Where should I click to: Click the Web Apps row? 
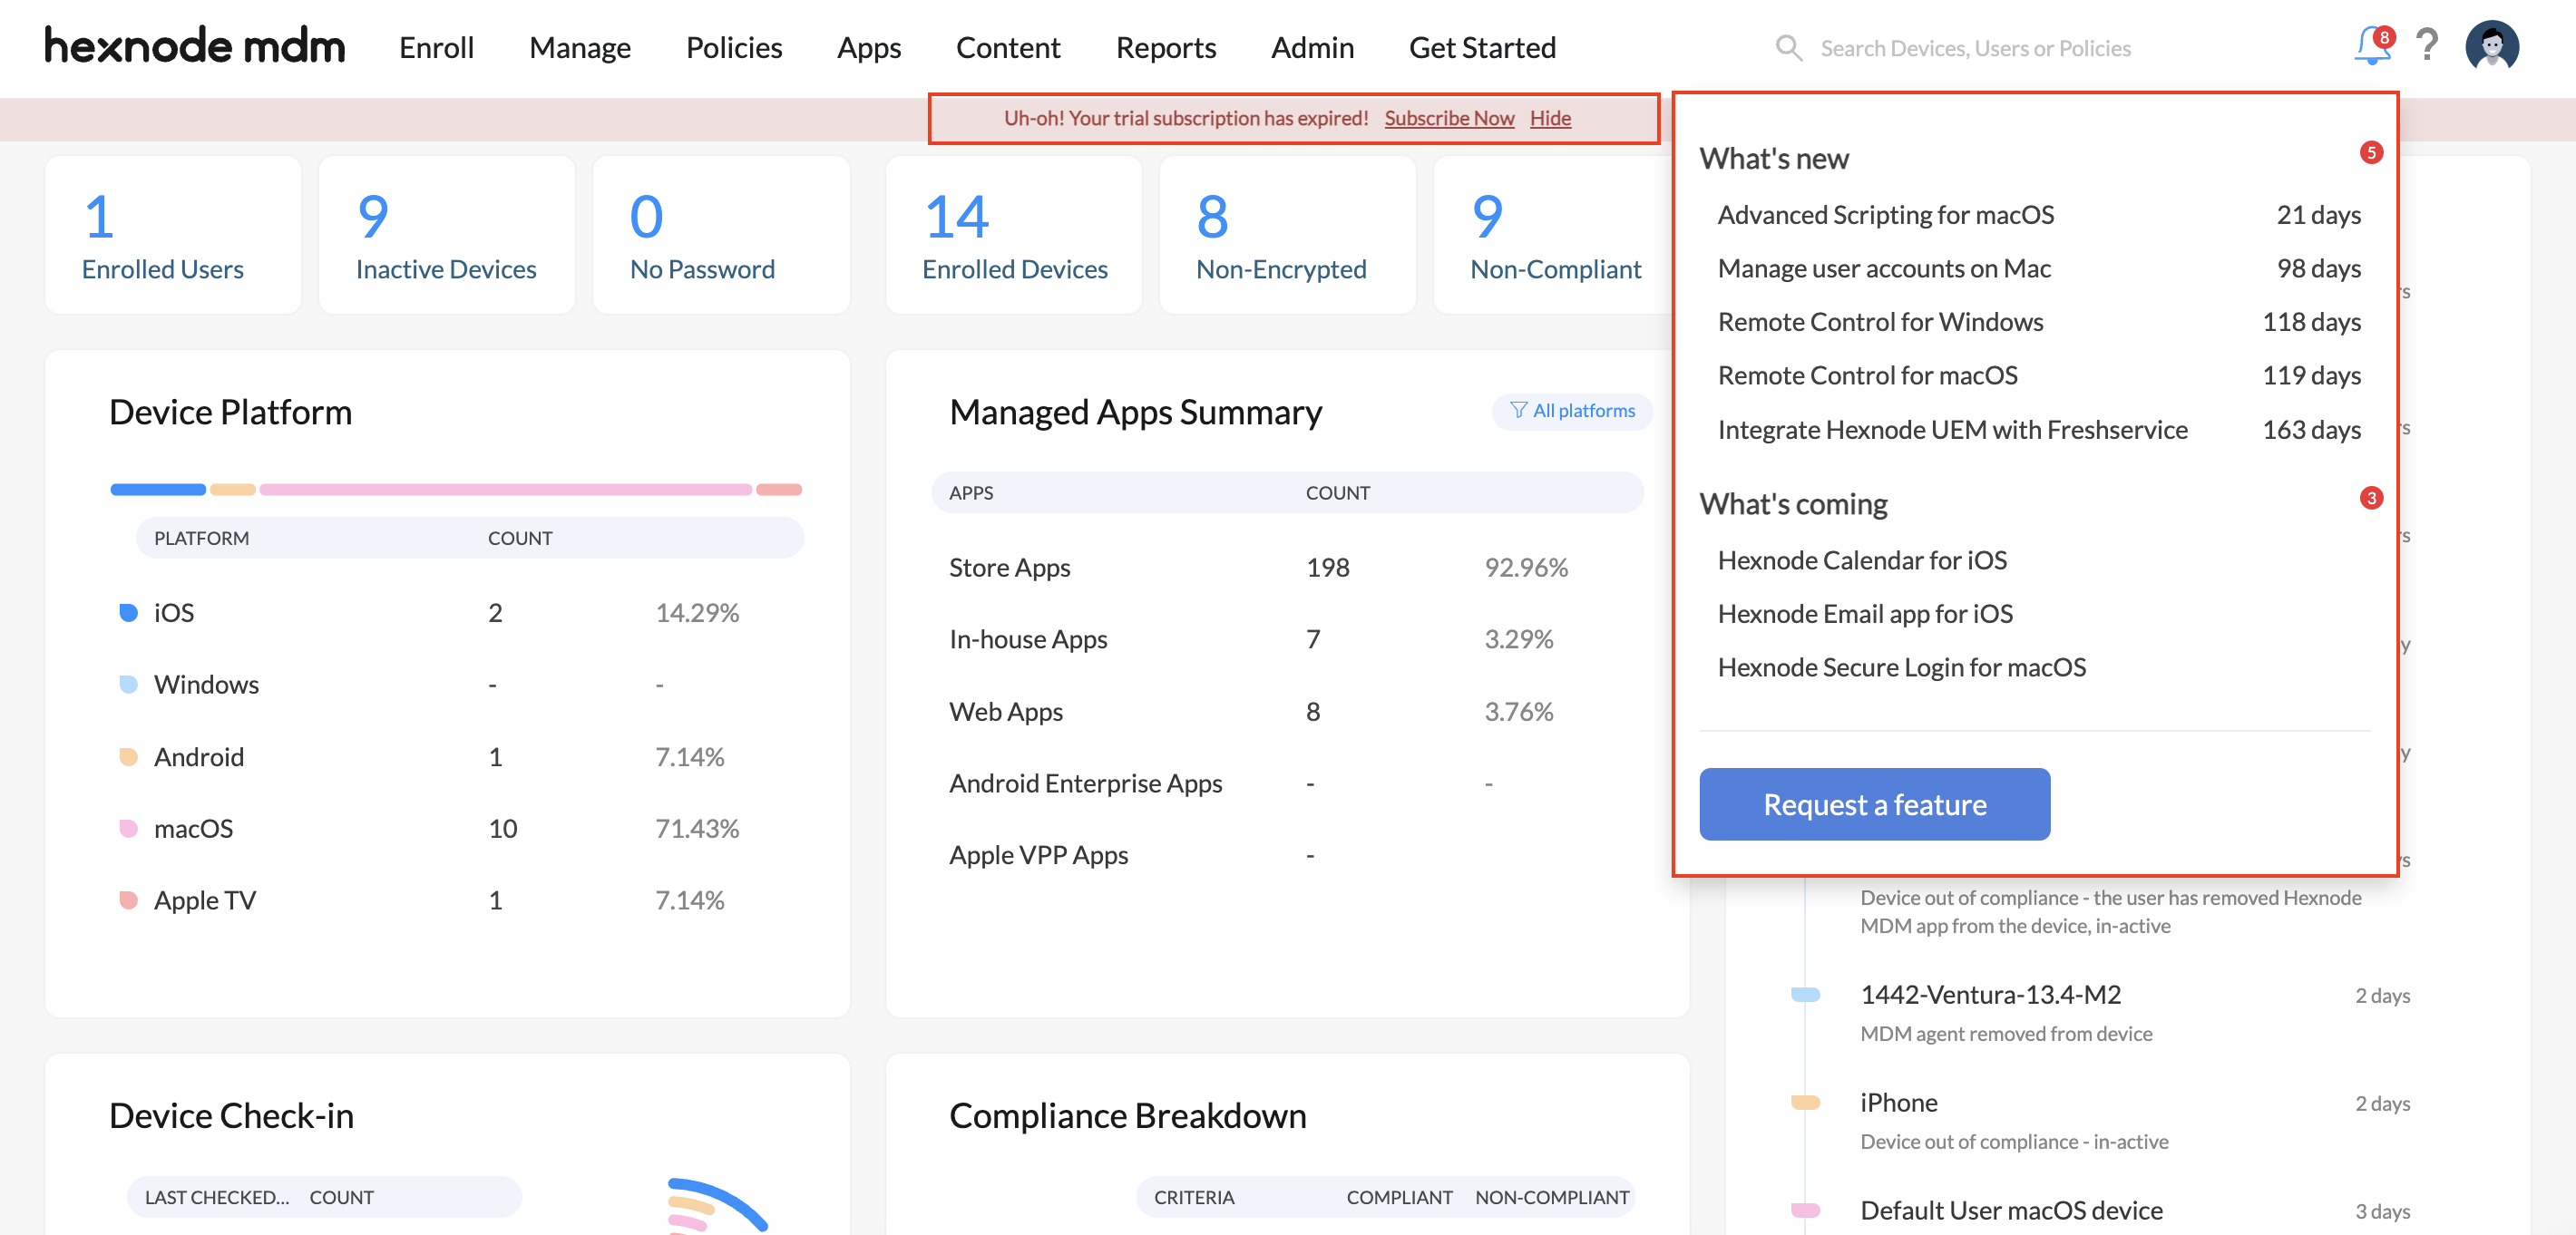(x=1288, y=711)
